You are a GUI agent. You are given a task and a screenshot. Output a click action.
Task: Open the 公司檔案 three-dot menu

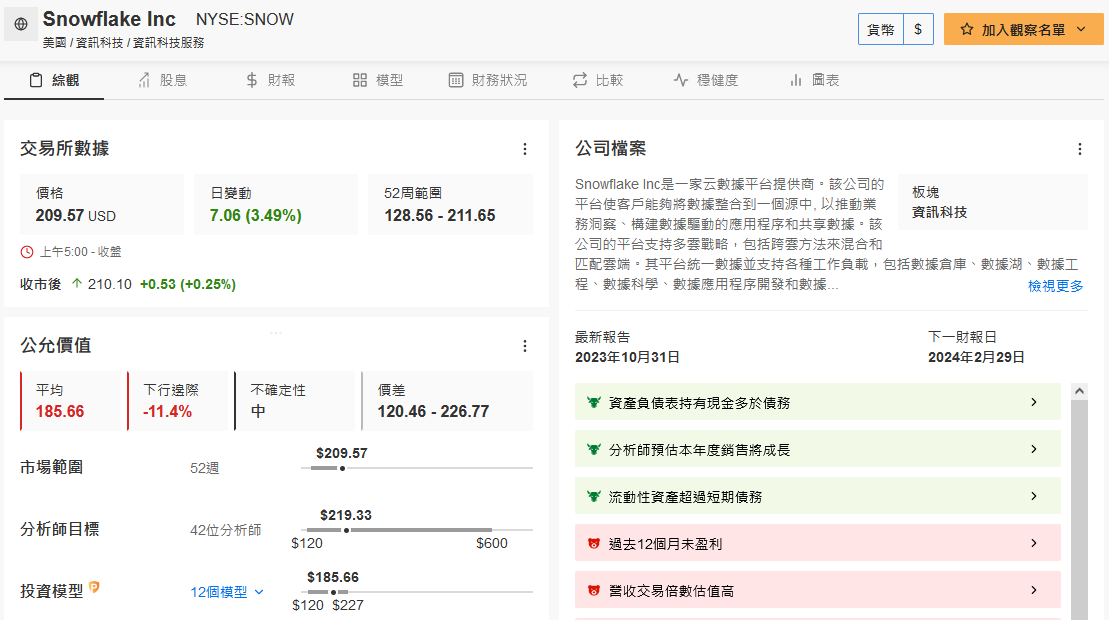1079,149
